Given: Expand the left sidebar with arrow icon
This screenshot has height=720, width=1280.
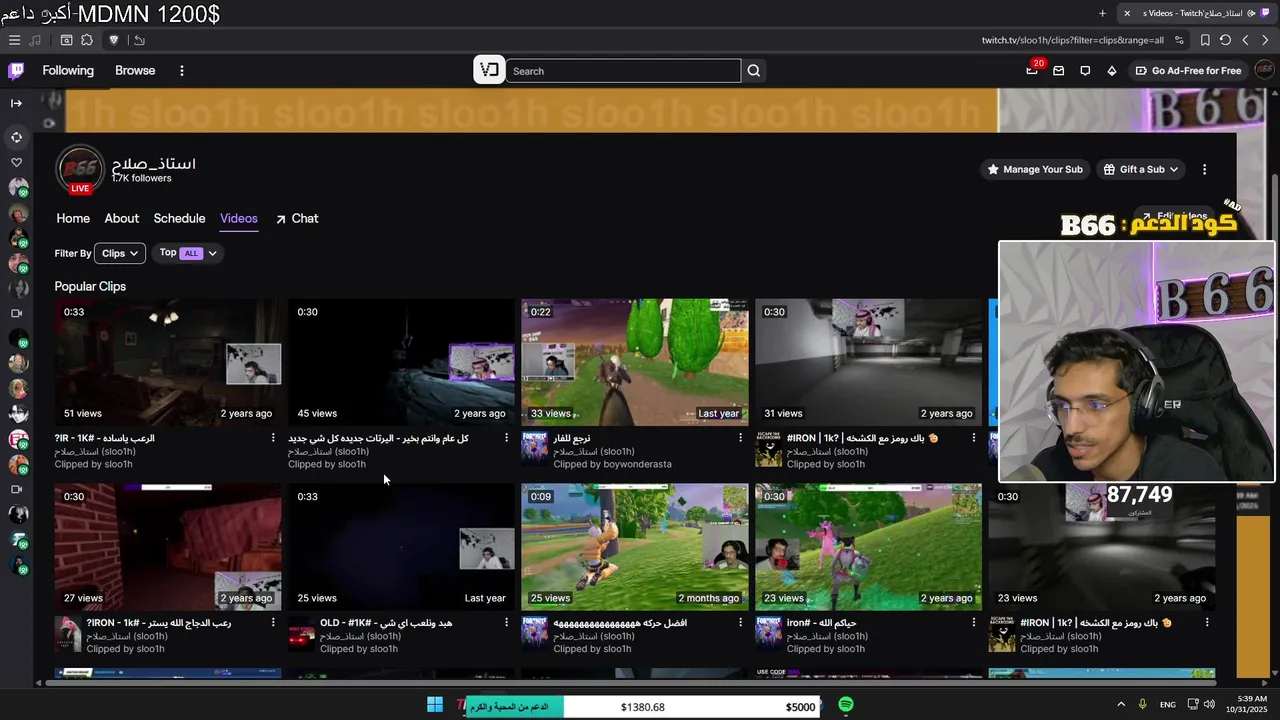Looking at the screenshot, I should coord(16,103).
